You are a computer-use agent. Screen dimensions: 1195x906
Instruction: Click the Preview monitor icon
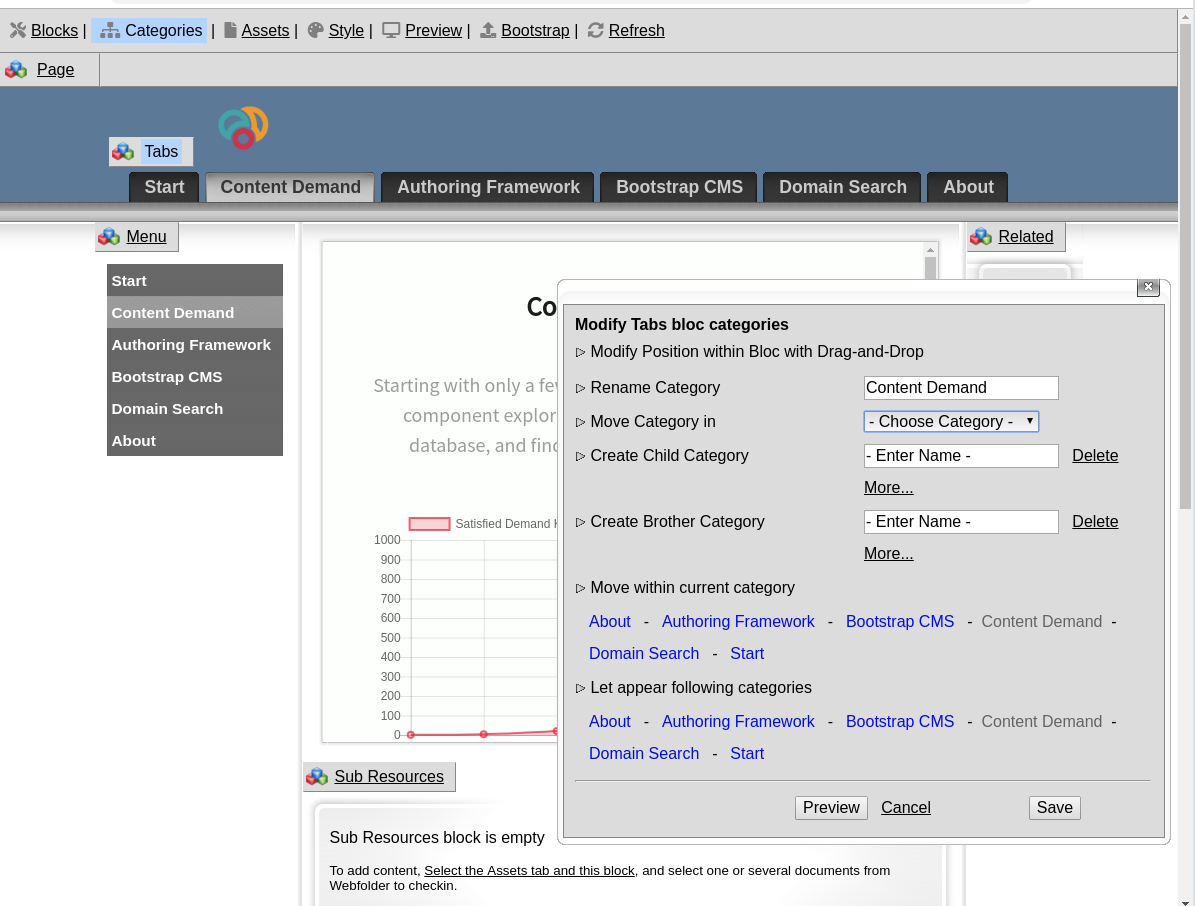pos(391,30)
